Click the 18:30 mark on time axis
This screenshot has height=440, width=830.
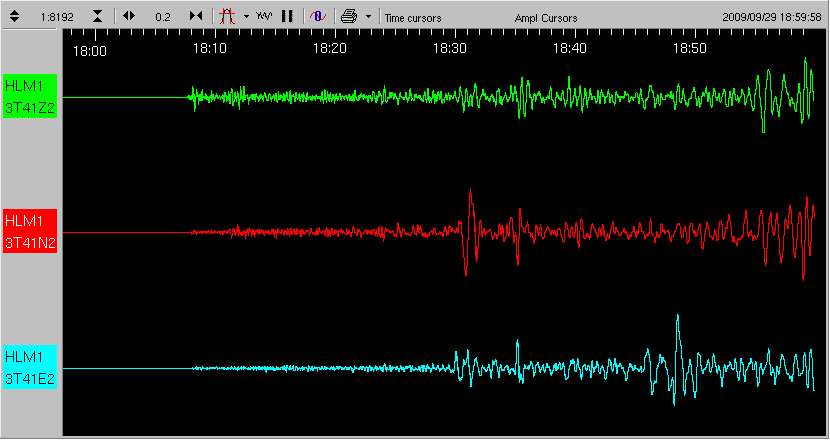click(x=449, y=48)
